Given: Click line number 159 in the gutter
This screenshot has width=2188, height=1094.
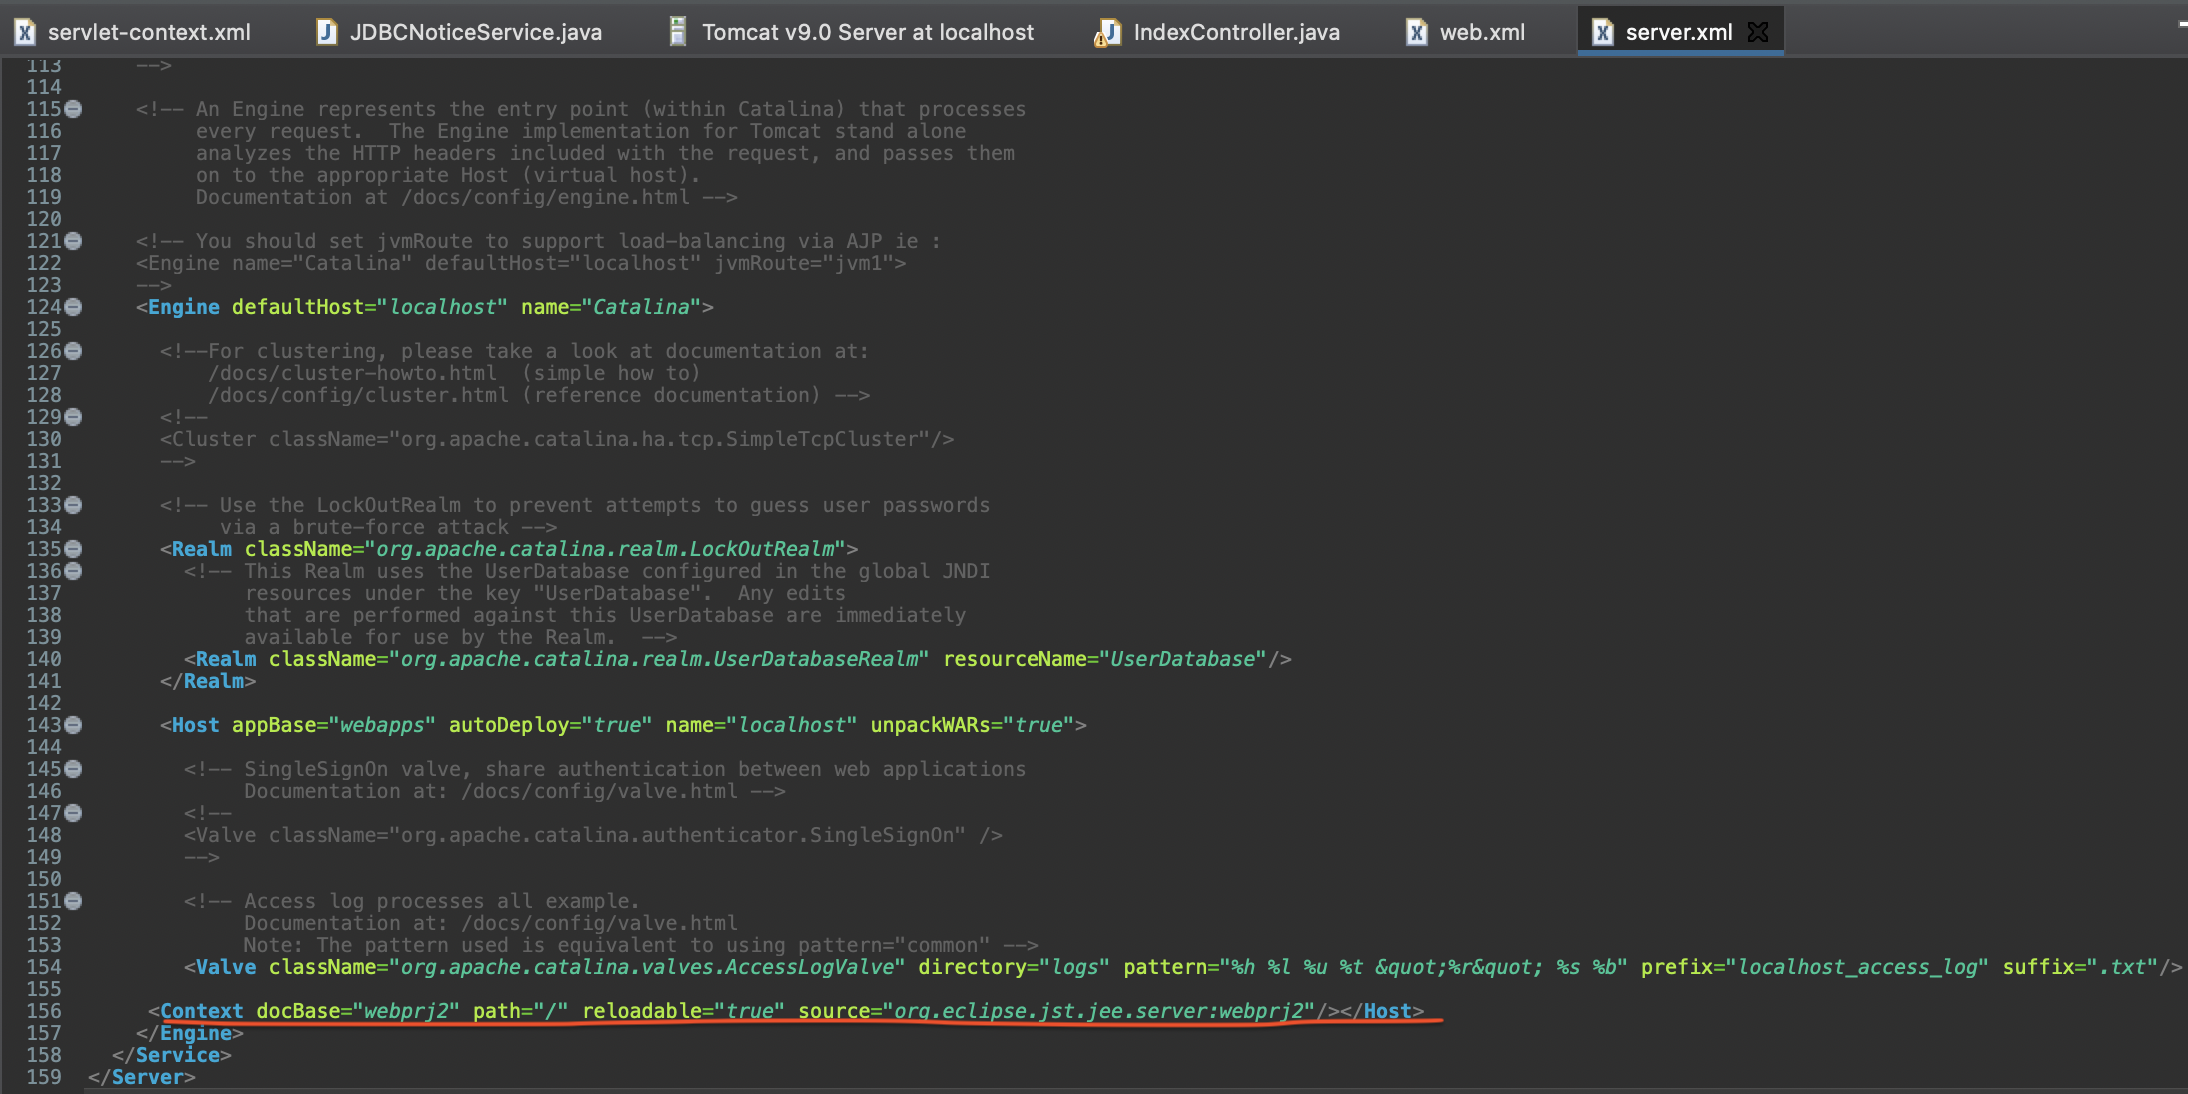Looking at the screenshot, I should (44, 1077).
